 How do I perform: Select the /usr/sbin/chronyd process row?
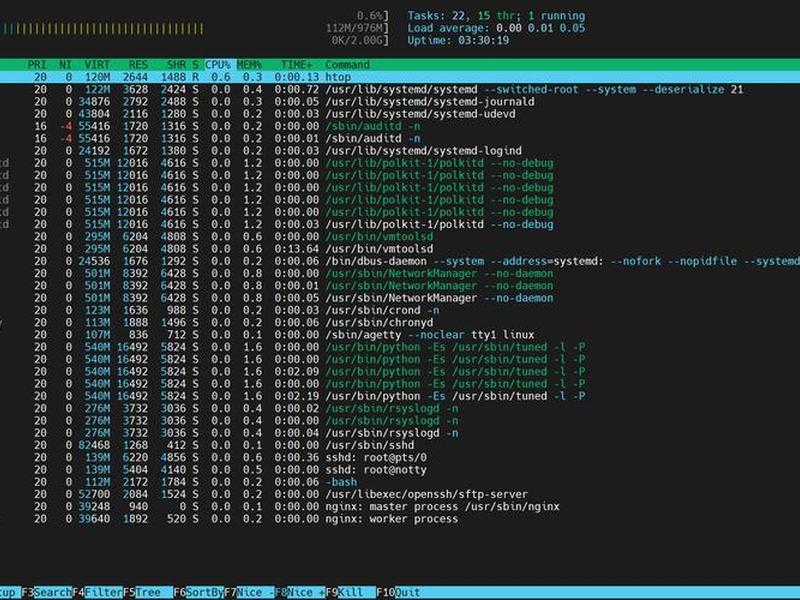(x=400, y=322)
